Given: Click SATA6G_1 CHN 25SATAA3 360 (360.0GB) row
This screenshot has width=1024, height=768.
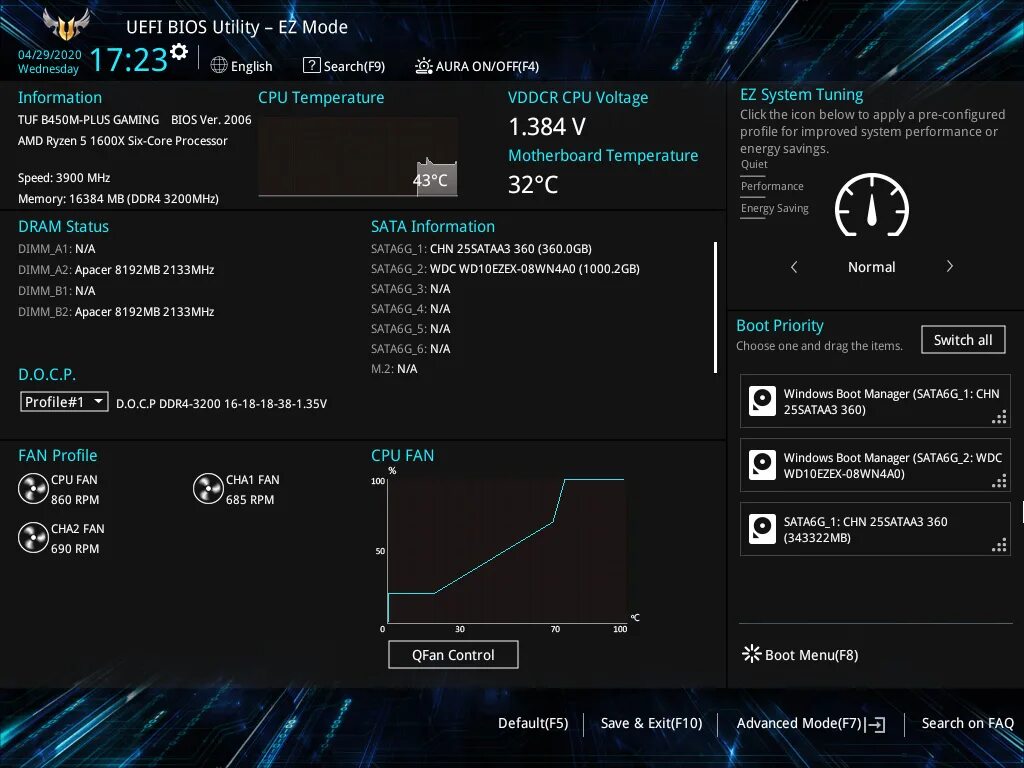Looking at the screenshot, I should [481, 249].
